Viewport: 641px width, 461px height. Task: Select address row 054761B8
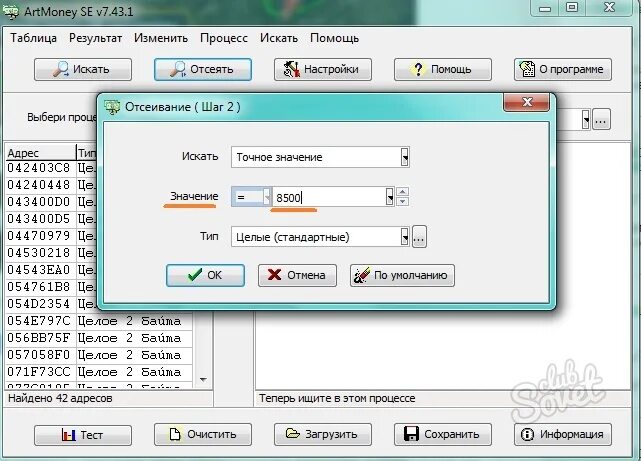point(38,287)
